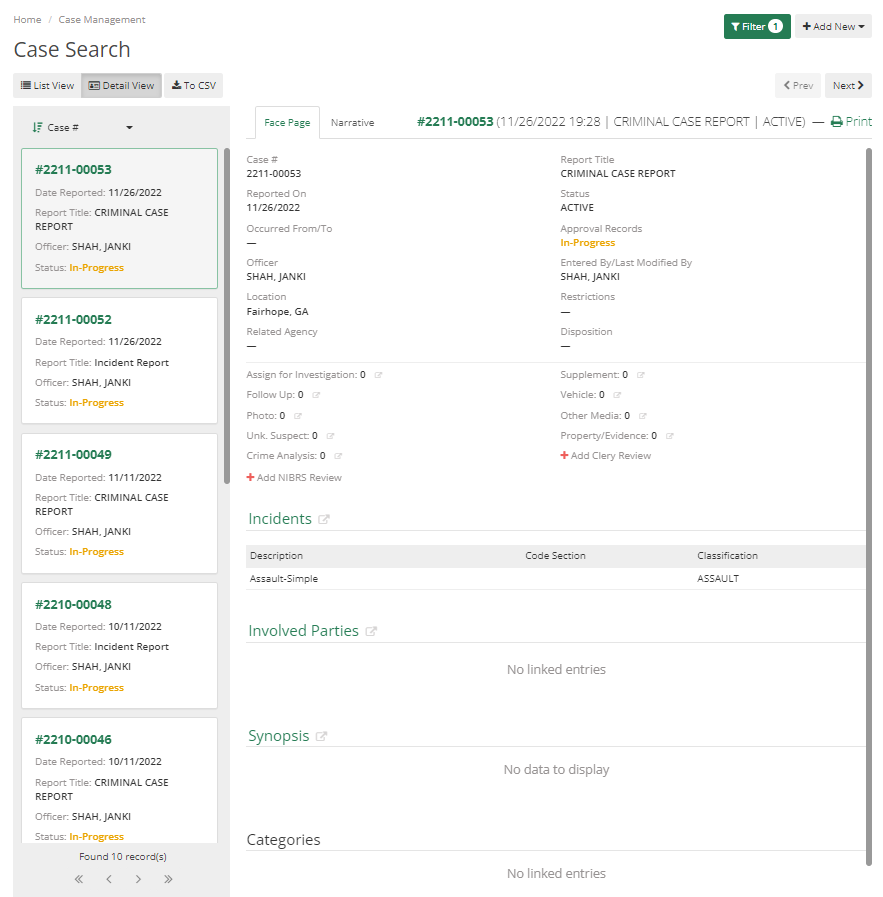
Task: Switch to the Narrative tab
Action: coord(352,122)
